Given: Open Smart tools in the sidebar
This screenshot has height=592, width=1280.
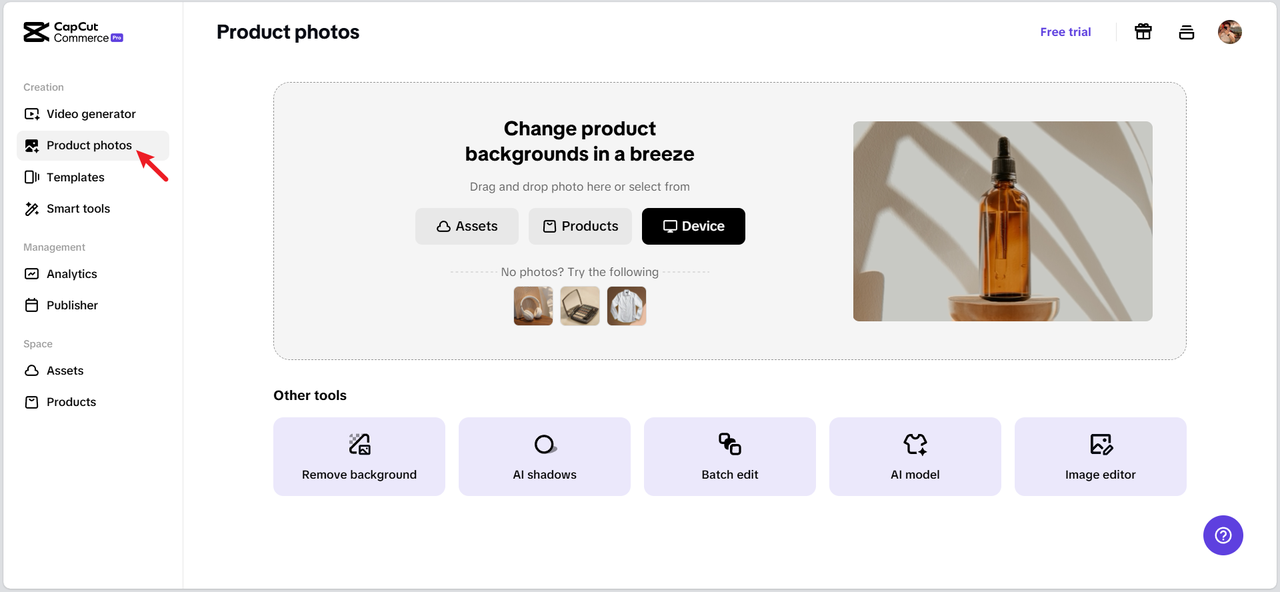Looking at the screenshot, I should pyautogui.click(x=78, y=209).
